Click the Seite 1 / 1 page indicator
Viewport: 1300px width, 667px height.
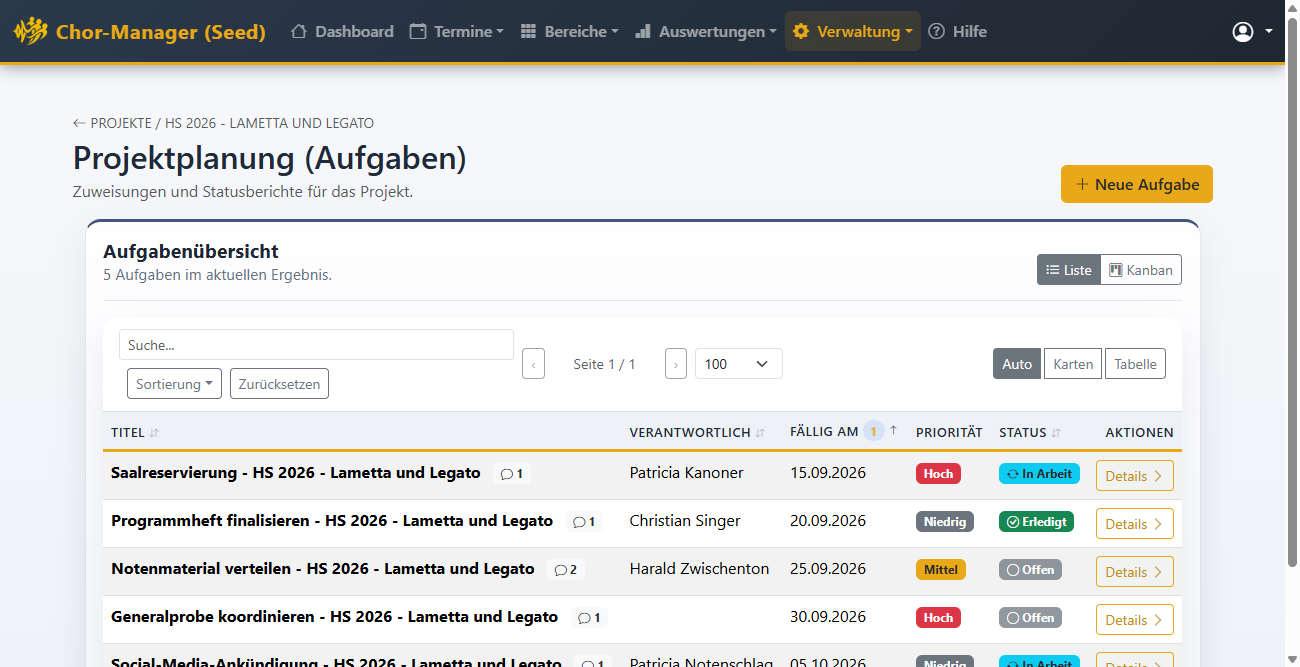click(604, 364)
